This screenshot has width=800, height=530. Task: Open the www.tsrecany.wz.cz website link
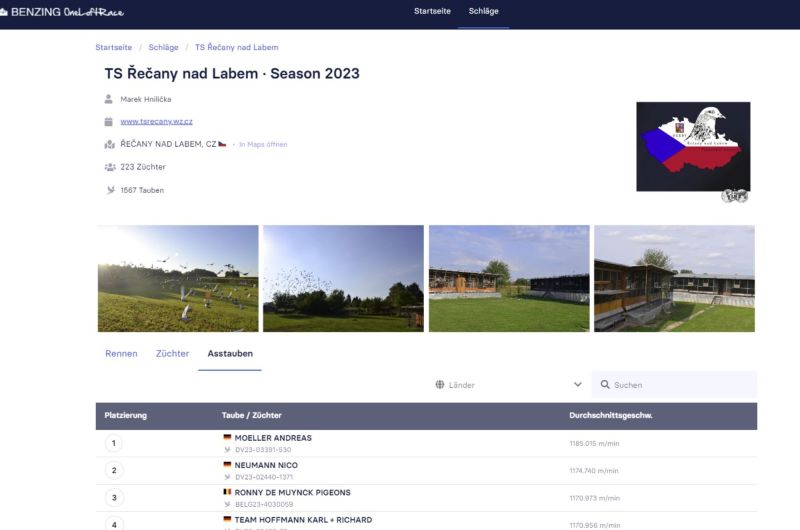[x=155, y=122]
